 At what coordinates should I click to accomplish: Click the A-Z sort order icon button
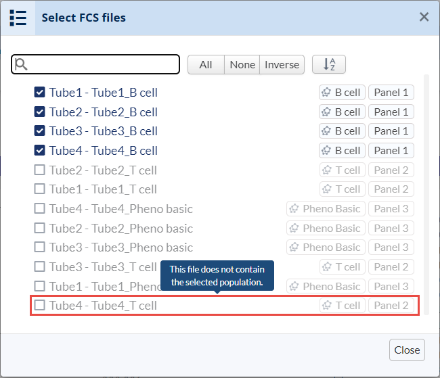(329, 64)
